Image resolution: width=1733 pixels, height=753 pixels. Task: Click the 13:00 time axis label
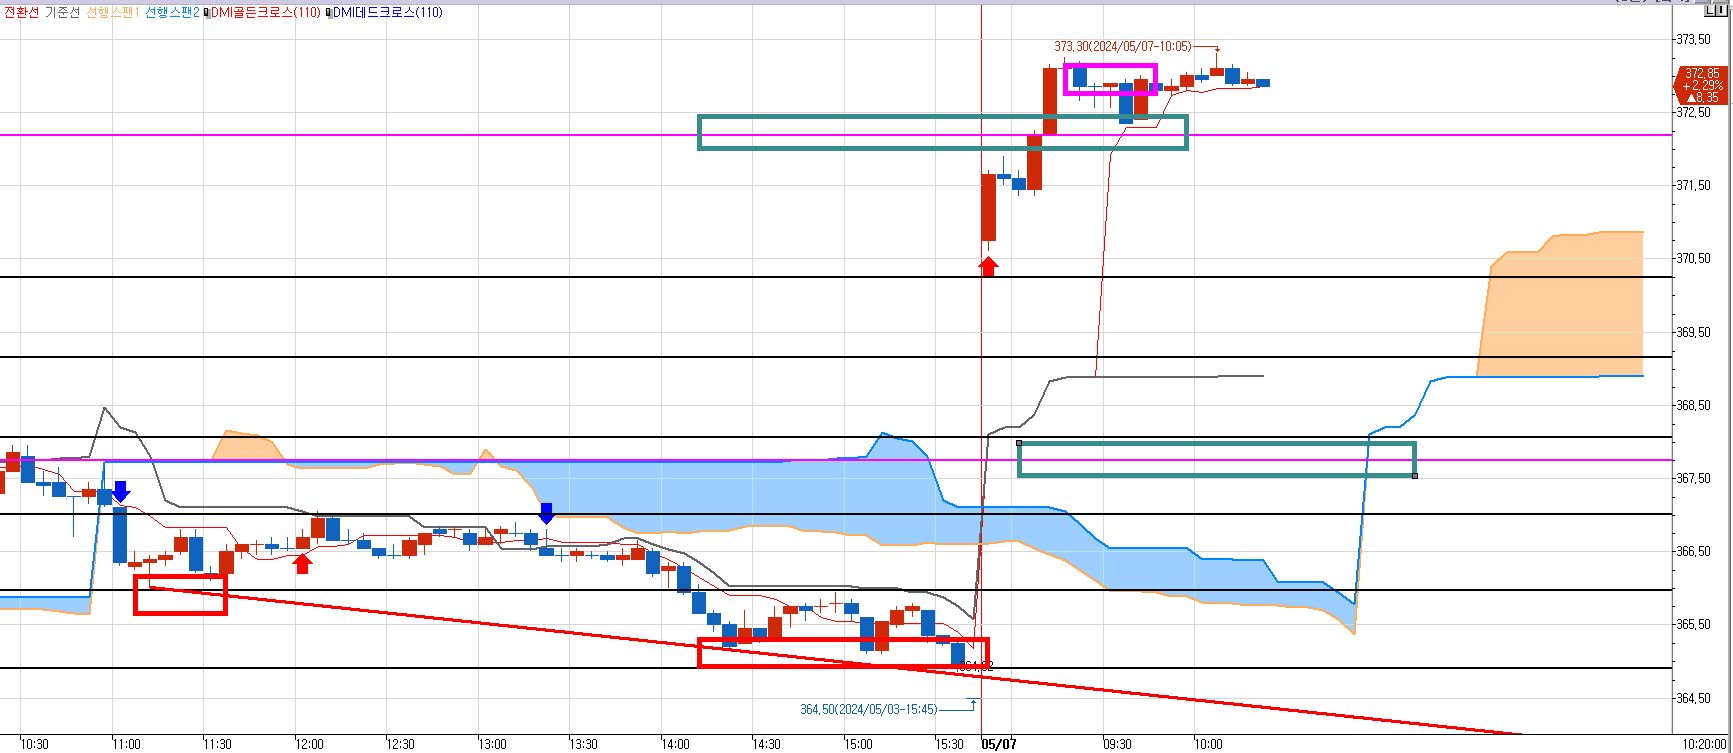(492, 745)
